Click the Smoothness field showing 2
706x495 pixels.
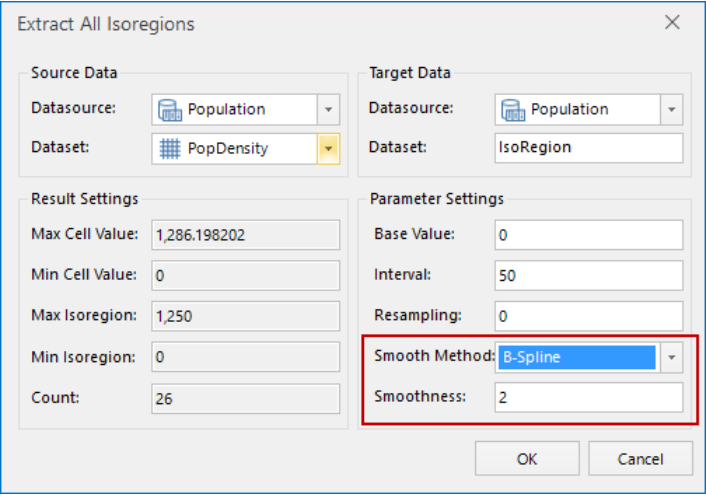tap(589, 397)
